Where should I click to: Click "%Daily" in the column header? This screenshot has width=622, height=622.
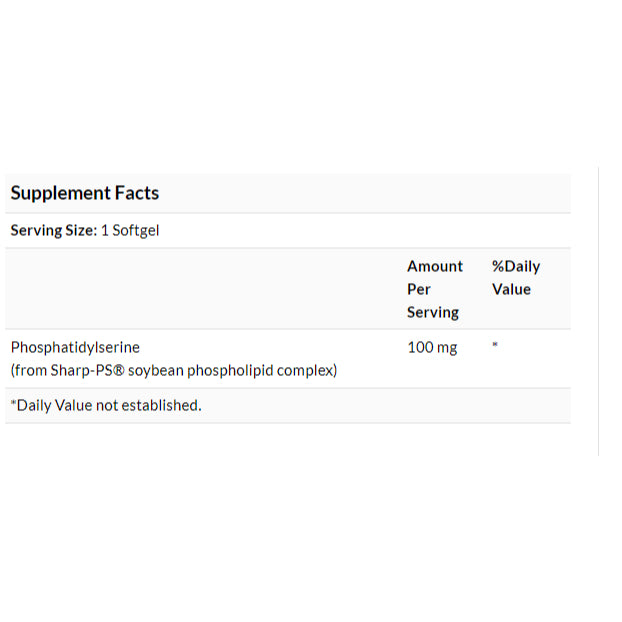516,266
